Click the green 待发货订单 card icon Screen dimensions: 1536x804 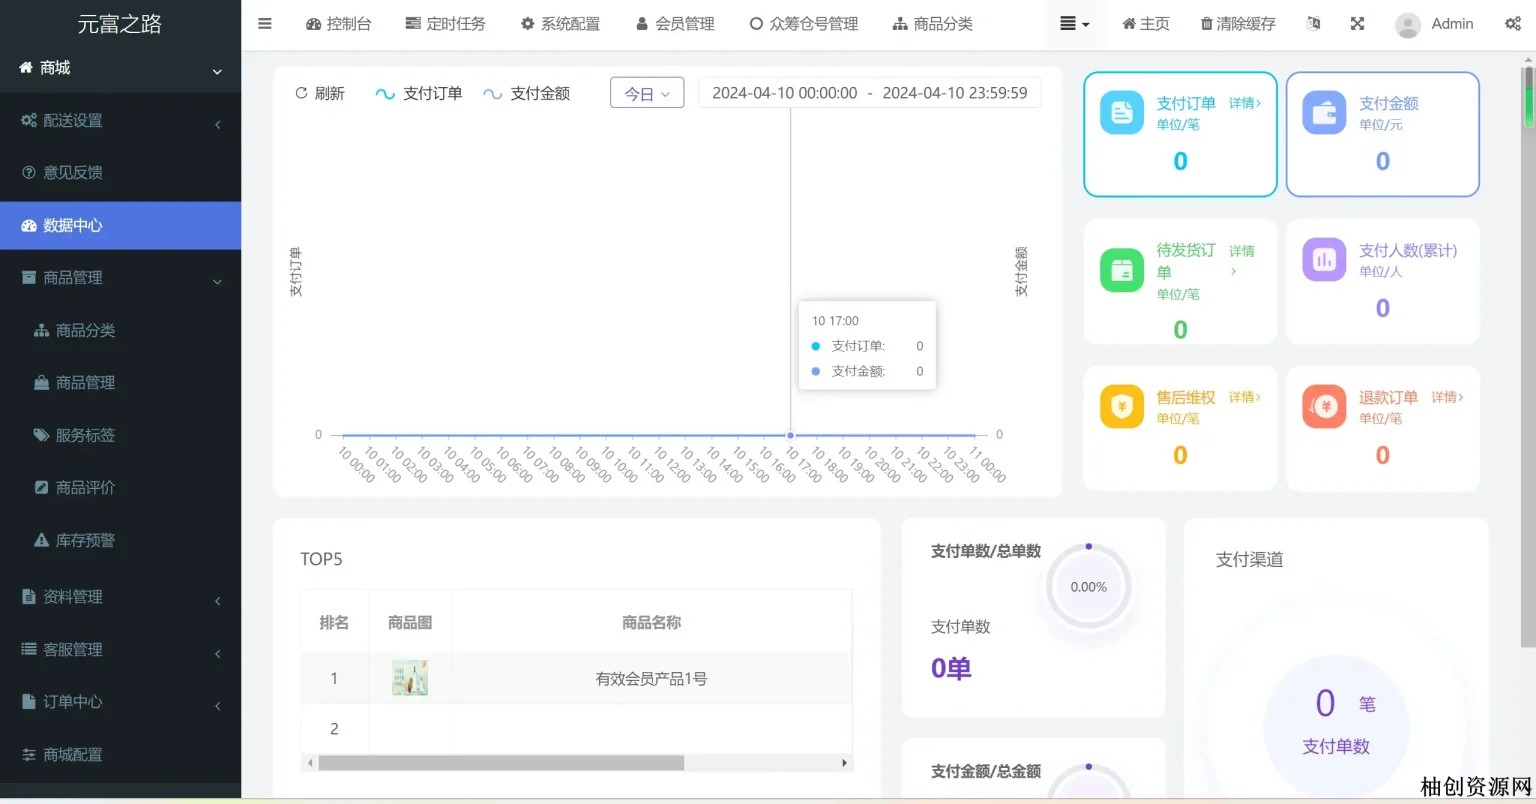[x=1122, y=270]
